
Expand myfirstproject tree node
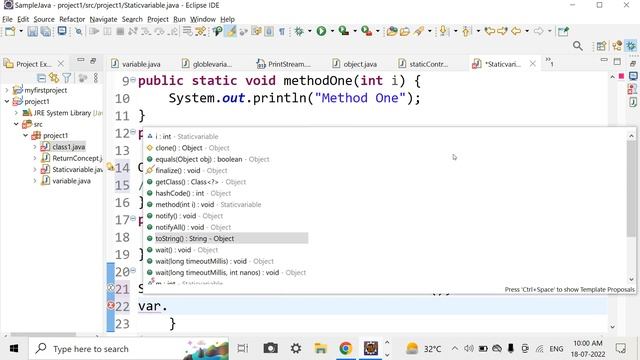[7, 90]
